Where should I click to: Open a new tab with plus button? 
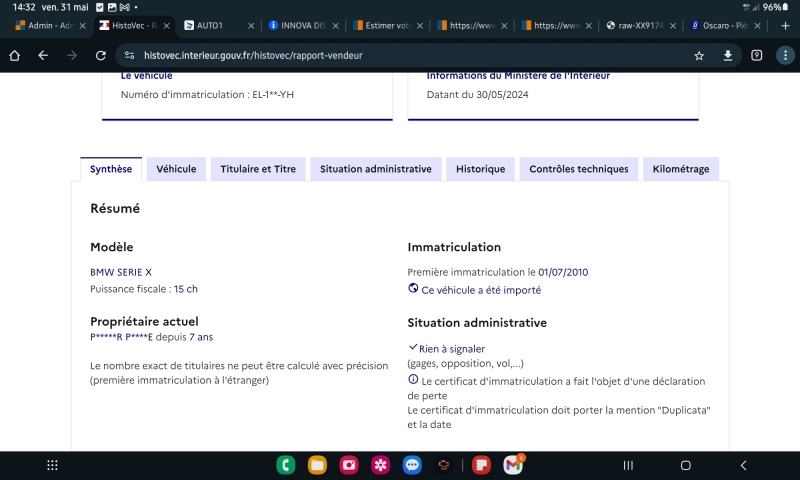pyautogui.click(x=785, y=26)
